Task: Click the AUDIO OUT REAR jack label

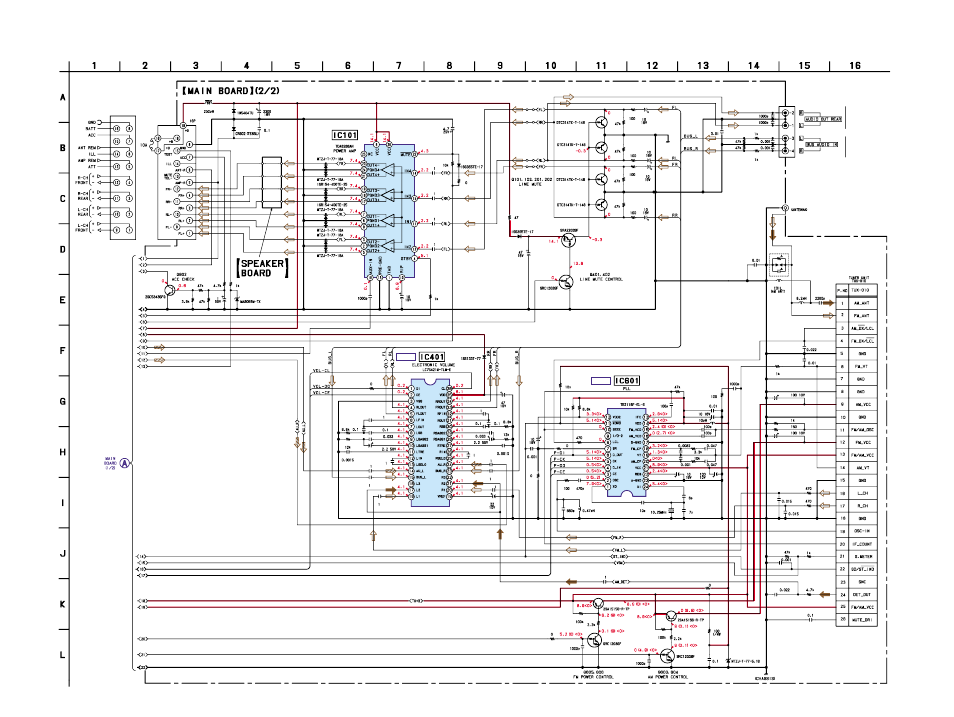Action: [823, 119]
